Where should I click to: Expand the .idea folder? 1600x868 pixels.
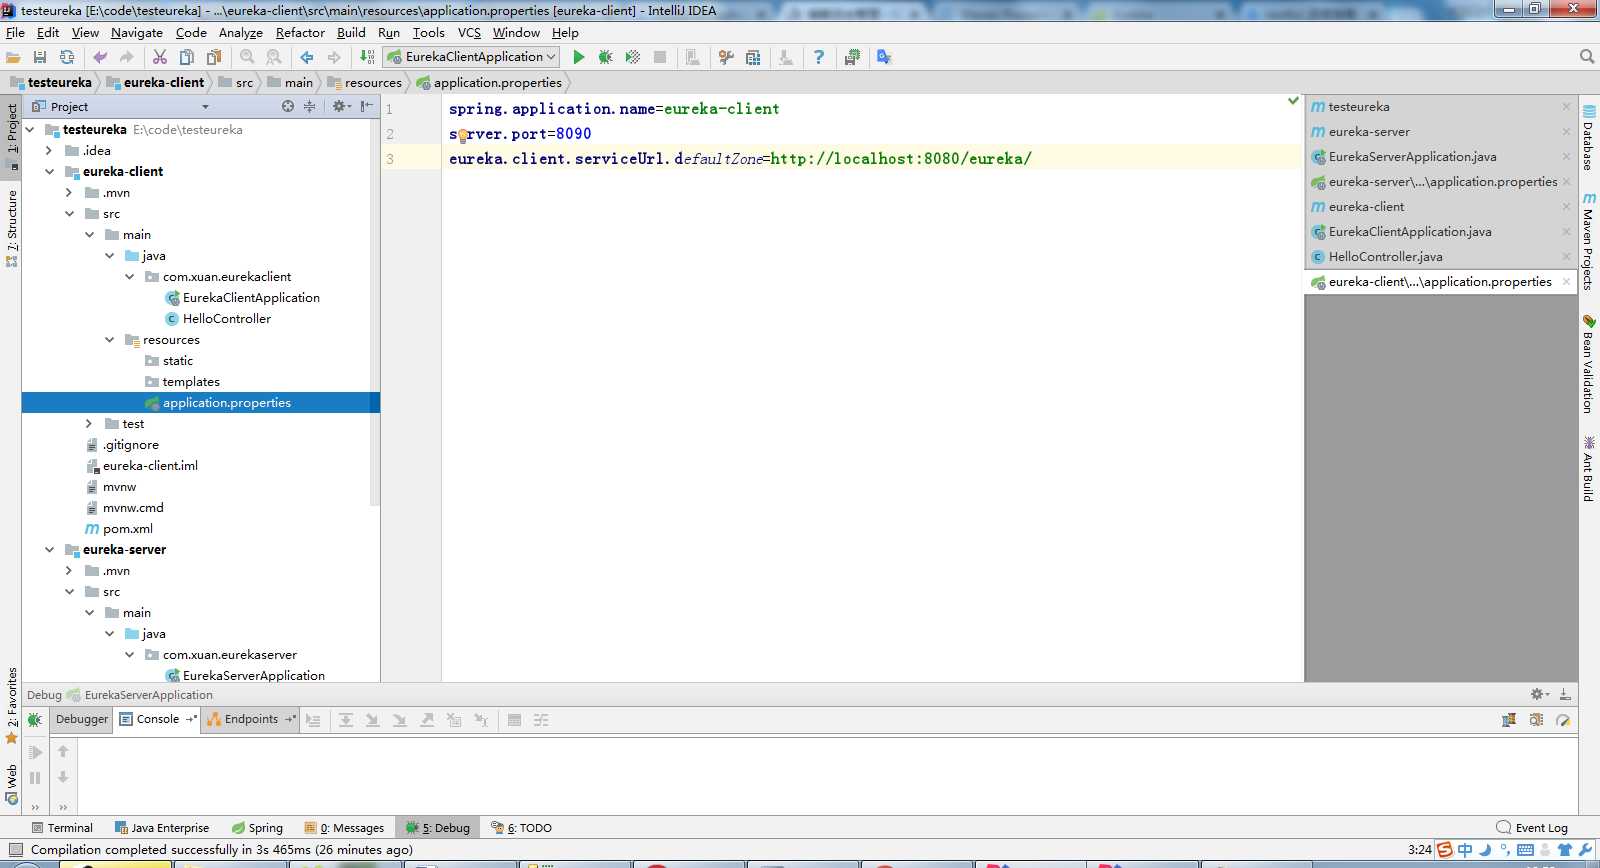click(x=49, y=151)
